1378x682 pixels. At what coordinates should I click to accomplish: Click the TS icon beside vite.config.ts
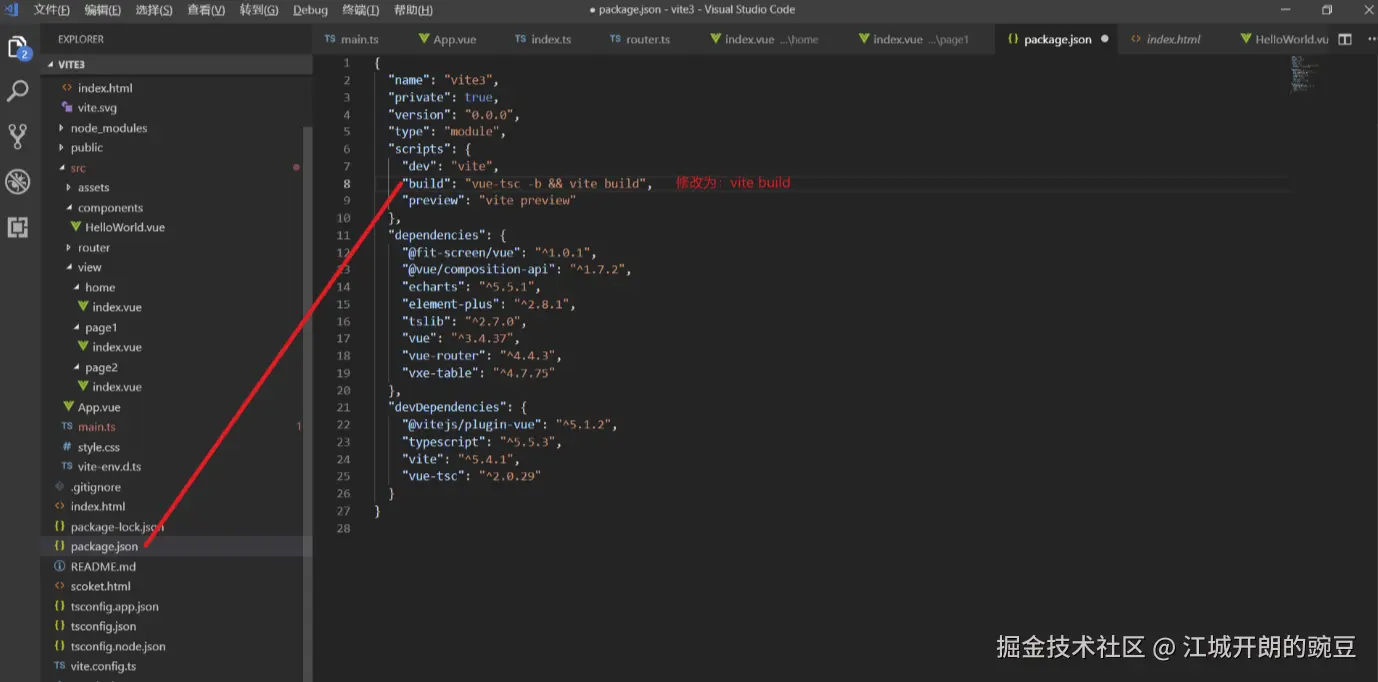tap(60, 666)
